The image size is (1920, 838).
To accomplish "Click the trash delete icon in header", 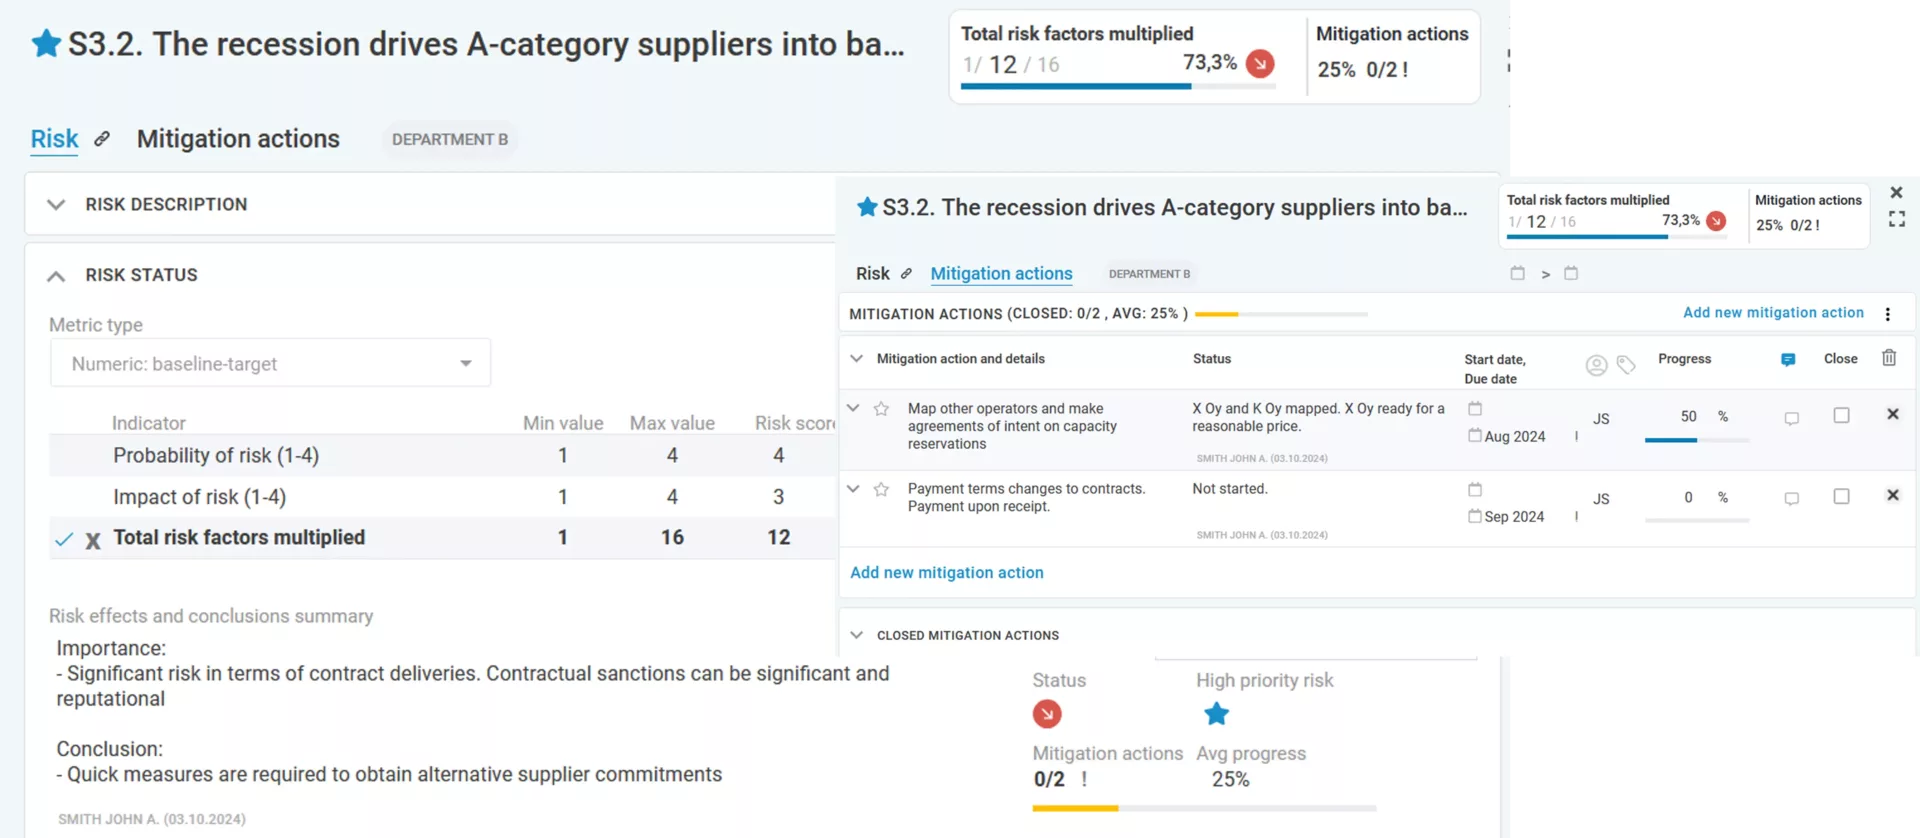I will [x=1888, y=358].
